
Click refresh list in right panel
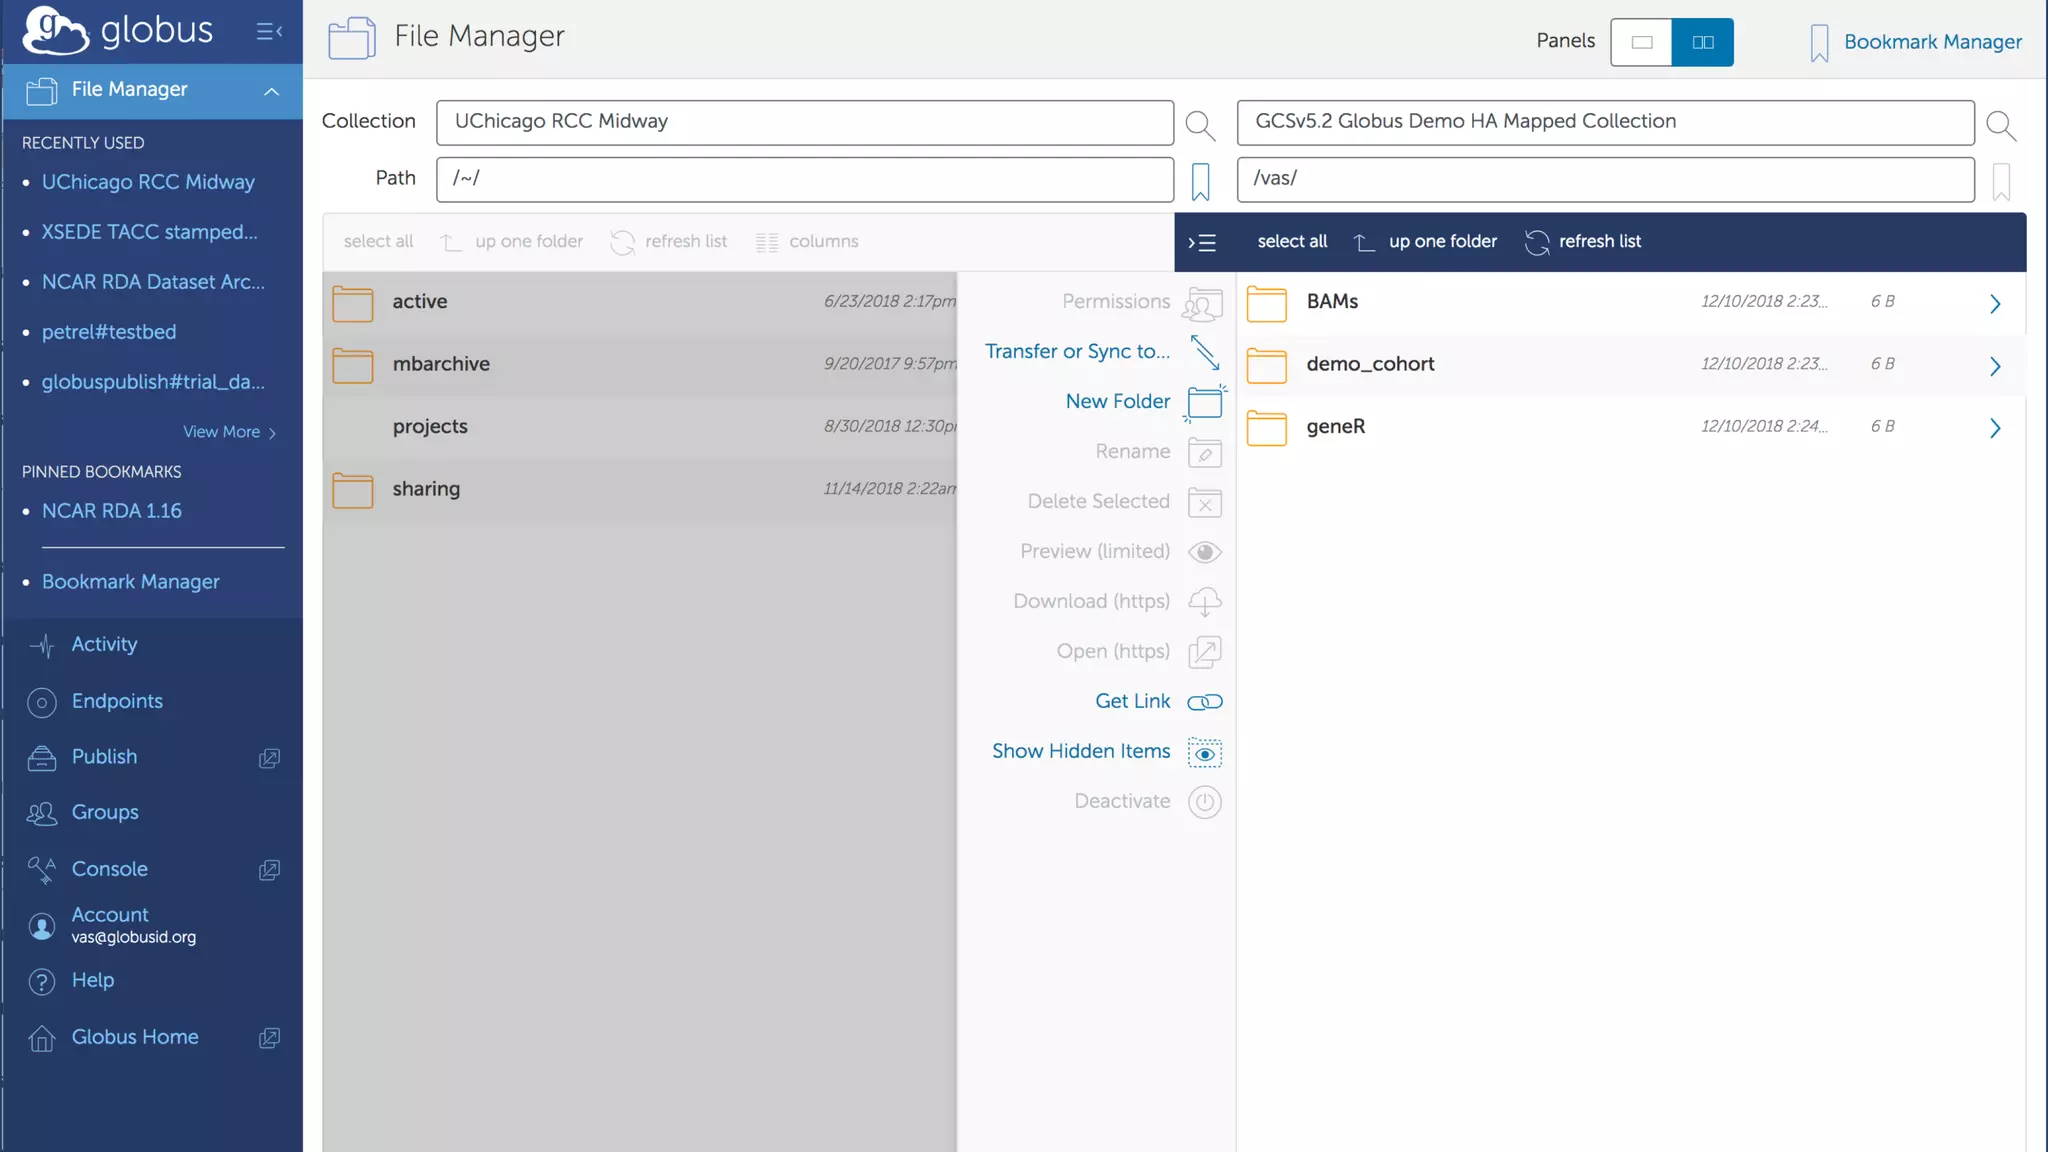pyautogui.click(x=1583, y=242)
